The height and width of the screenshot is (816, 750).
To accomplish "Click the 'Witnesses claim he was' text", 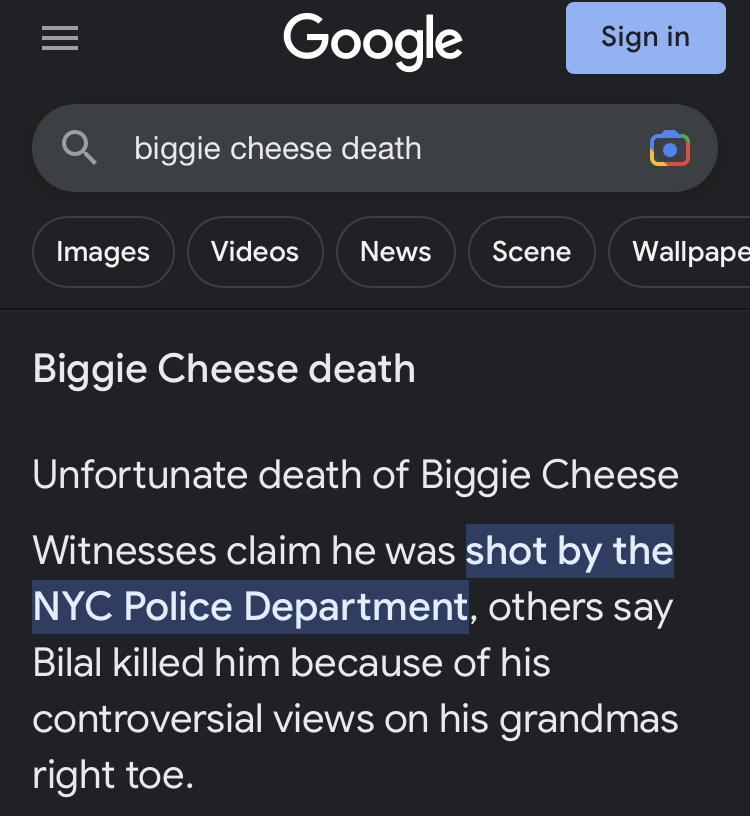I will [244, 550].
